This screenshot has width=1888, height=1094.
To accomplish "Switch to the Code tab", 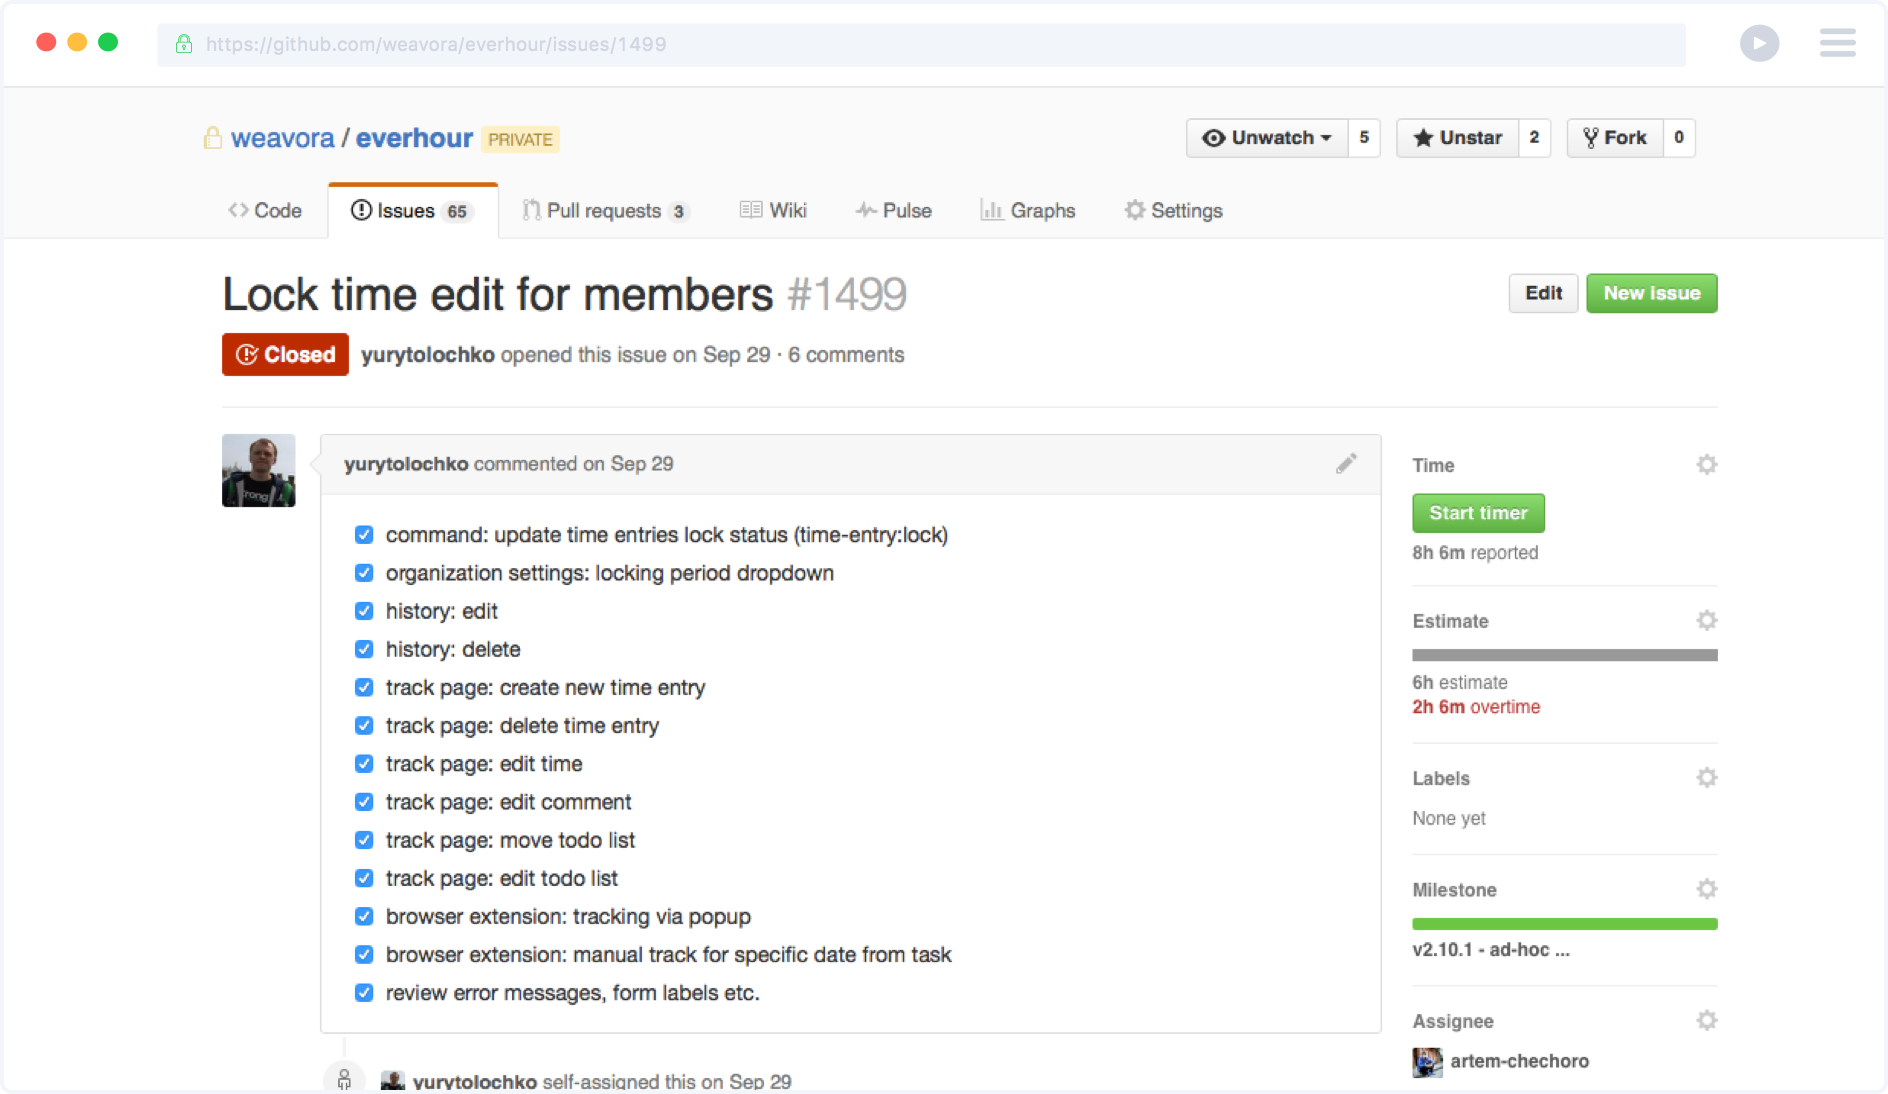I will click(x=265, y=210).
